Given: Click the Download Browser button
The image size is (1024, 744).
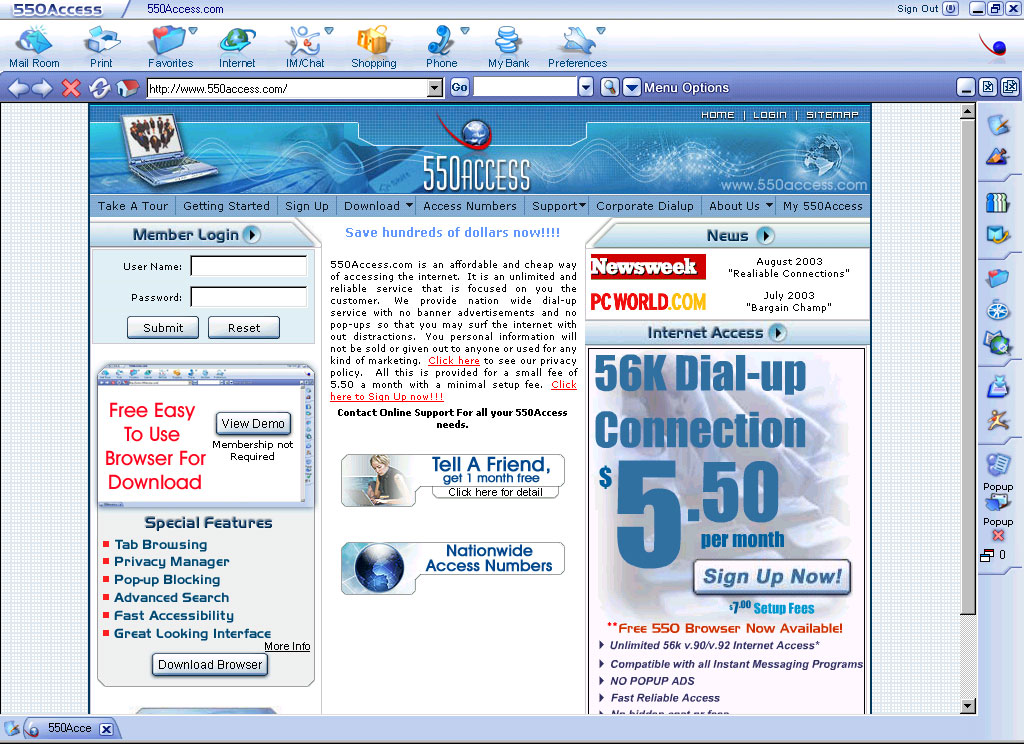Looking at the screenshot, I should (x=210, y=664).
